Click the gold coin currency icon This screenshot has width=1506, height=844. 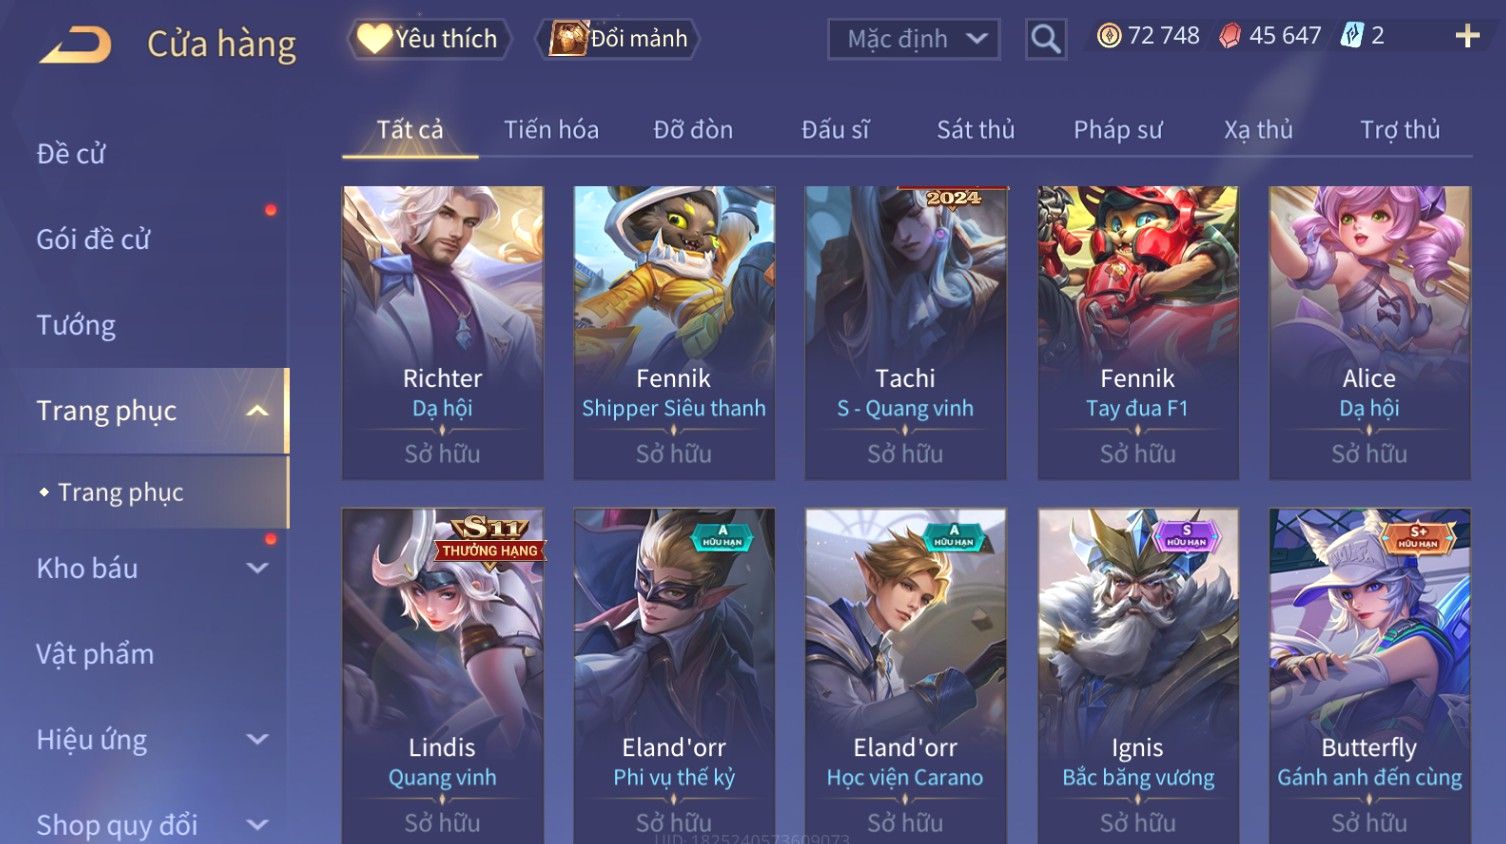click(x=1109, y=36)
